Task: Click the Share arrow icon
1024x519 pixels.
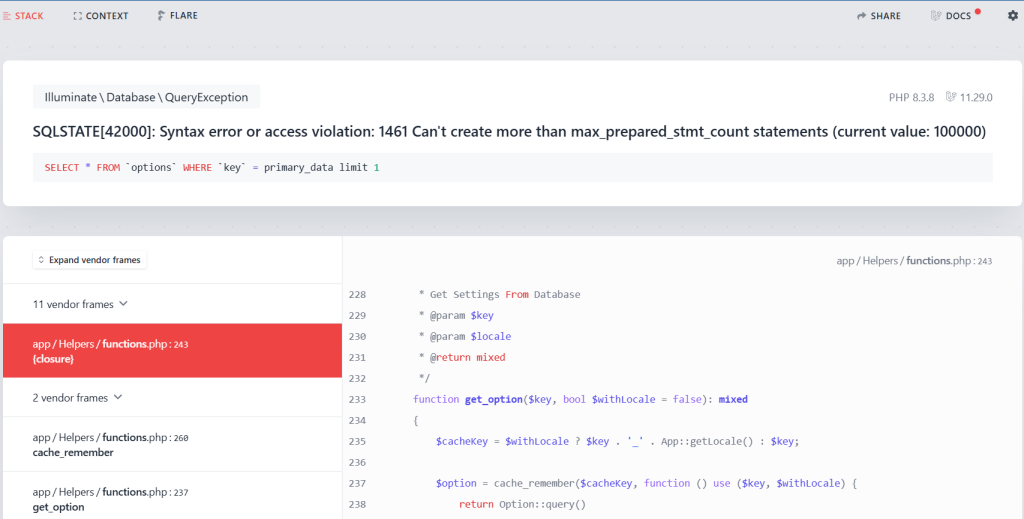Action: point(861,16)
